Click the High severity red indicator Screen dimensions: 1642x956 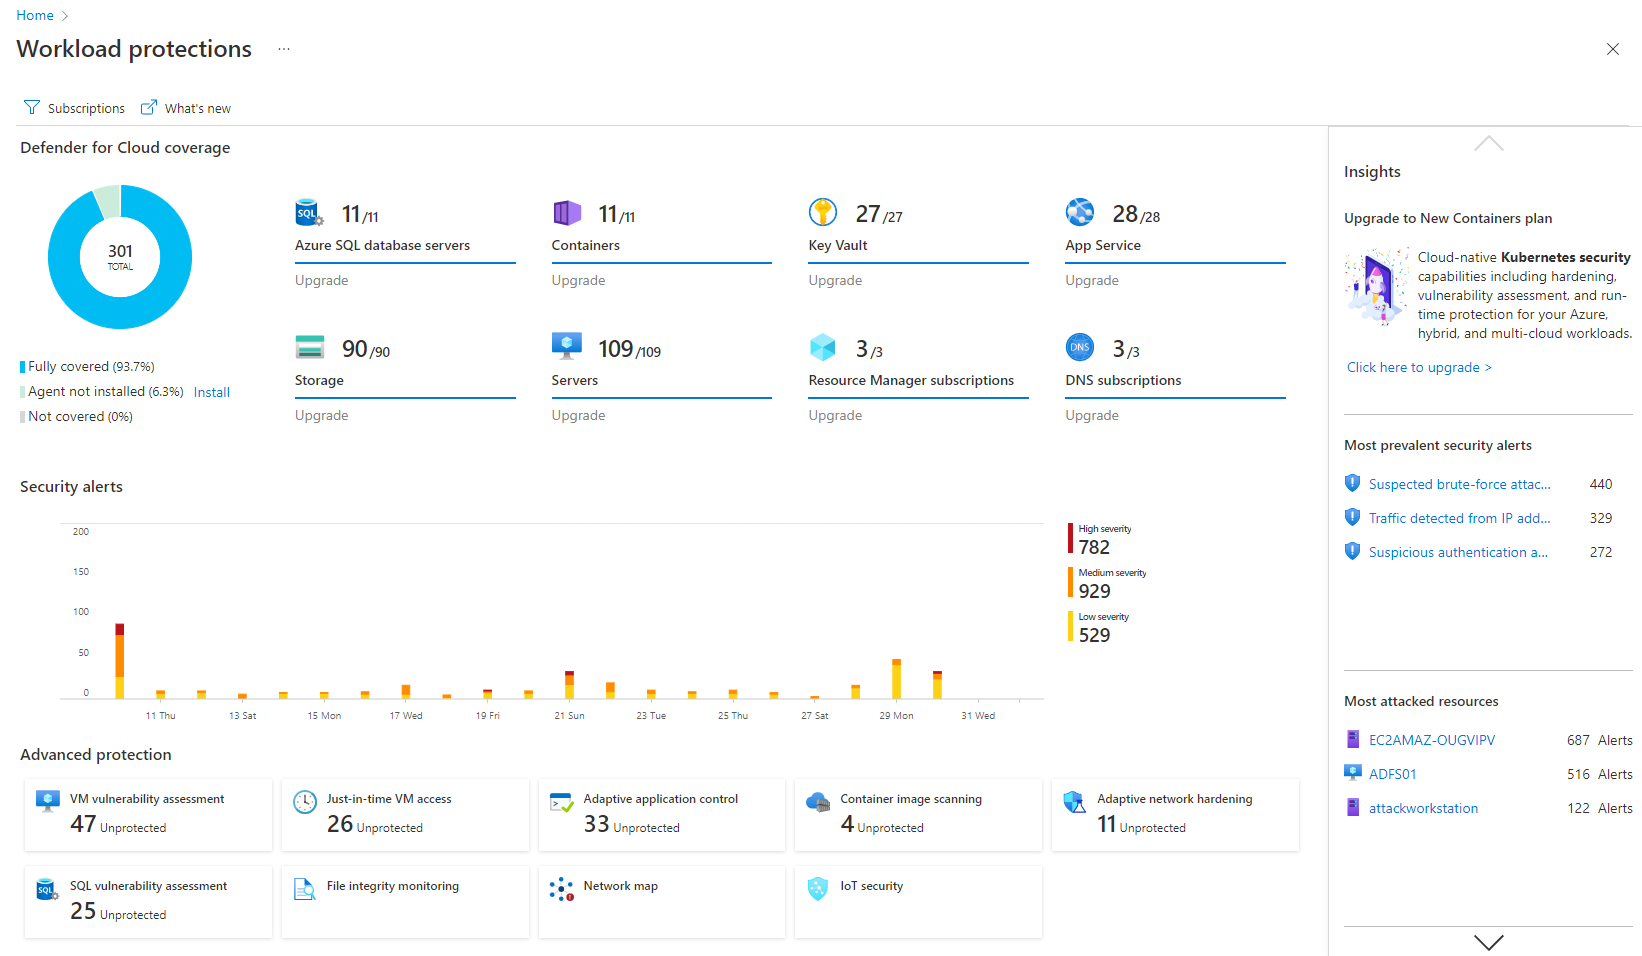pyautogui.click(x=1071, y=538)
